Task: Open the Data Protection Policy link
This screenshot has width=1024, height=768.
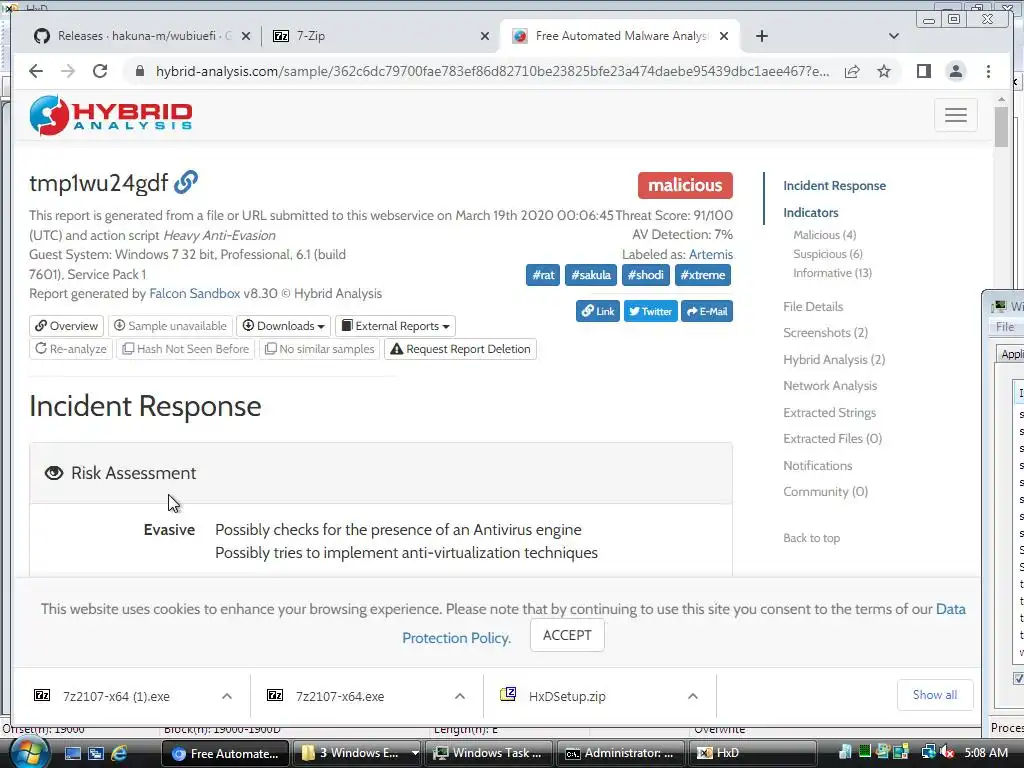Action: (x=456, y=638)
